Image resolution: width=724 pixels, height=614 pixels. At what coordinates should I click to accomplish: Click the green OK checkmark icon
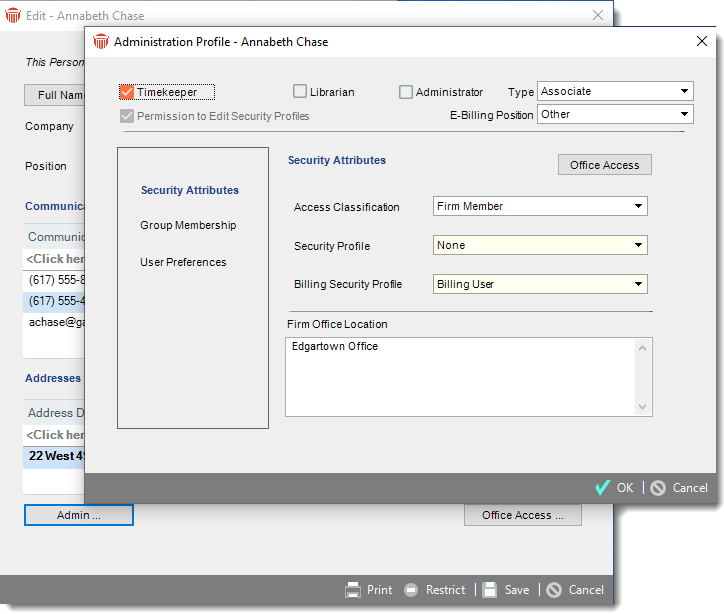(603, 488)
